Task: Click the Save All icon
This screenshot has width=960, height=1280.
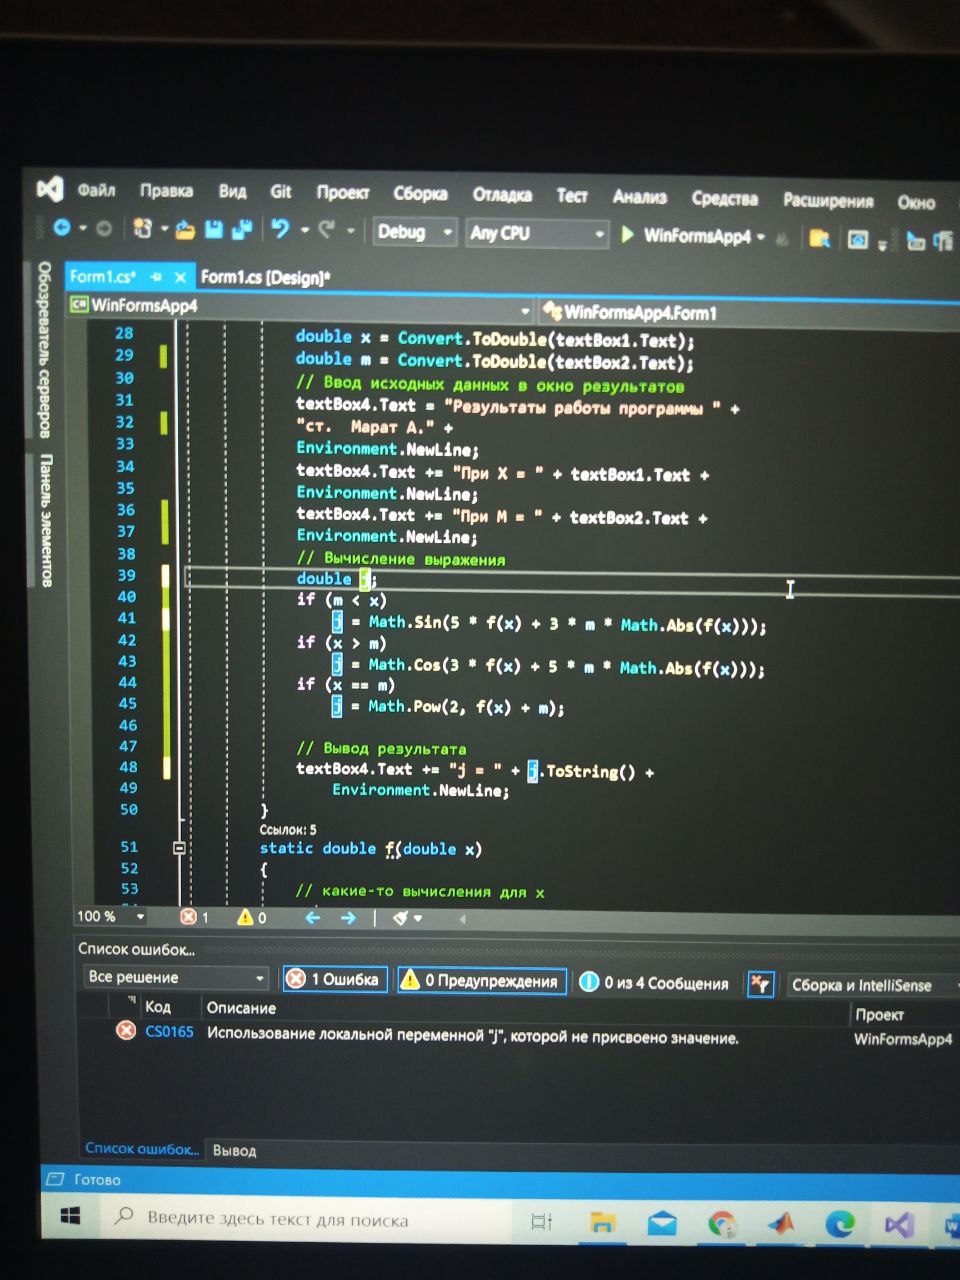Action: pyautogui.click(x=241, y=230)
